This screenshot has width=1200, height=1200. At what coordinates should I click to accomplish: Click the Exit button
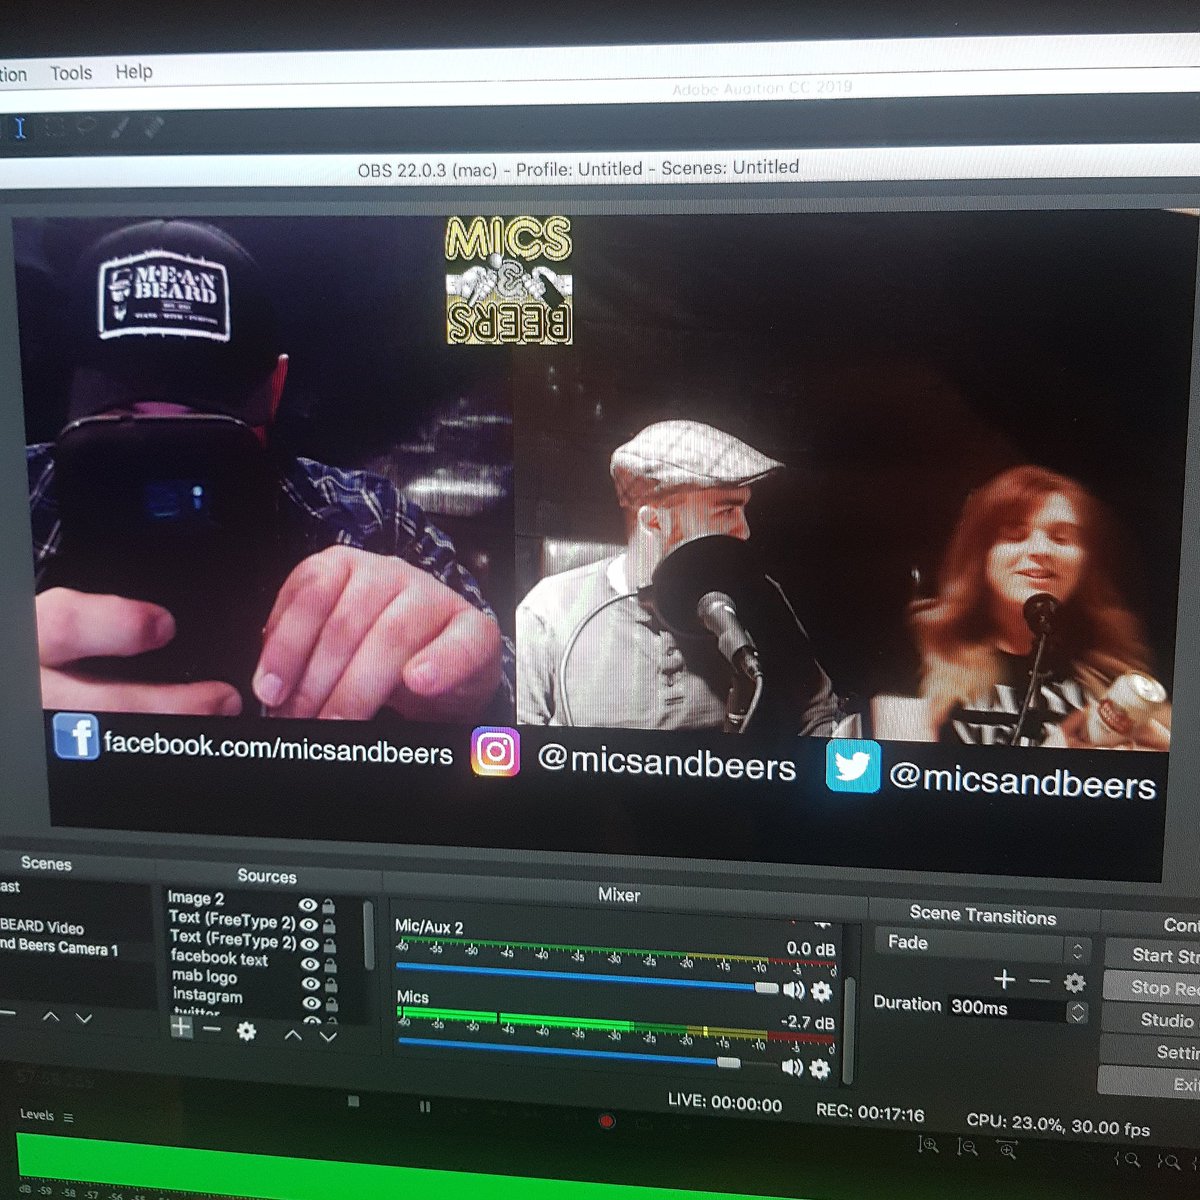point(1148,1084)
